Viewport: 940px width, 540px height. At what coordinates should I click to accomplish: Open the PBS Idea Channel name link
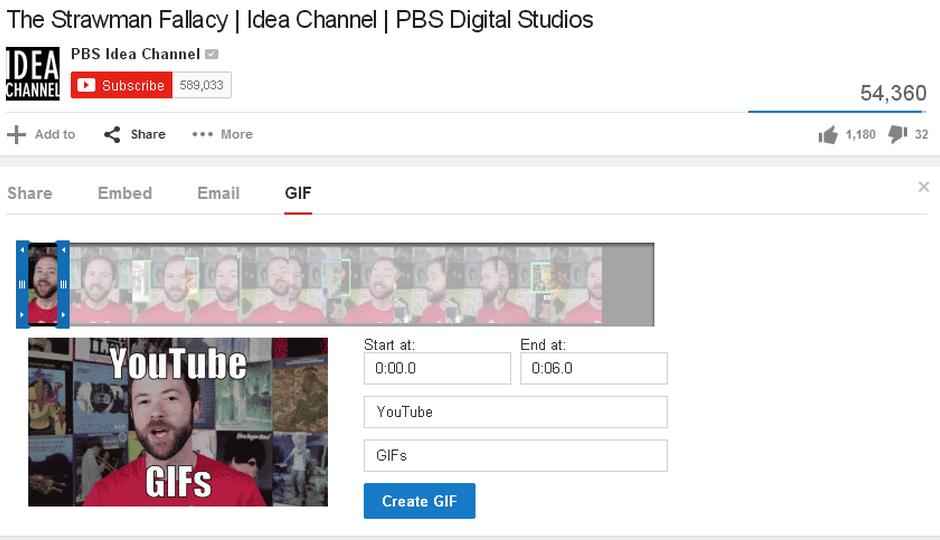click(135, 54)
